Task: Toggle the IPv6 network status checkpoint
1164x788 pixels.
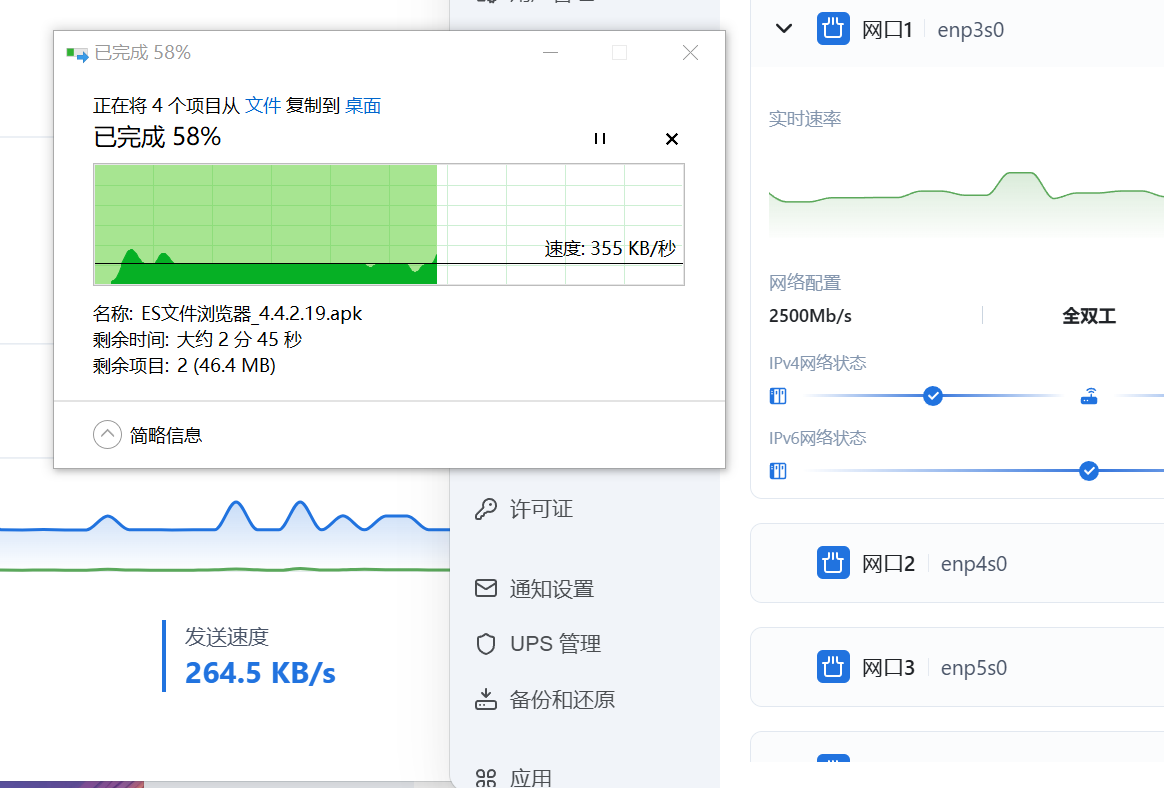Action: point(1089,470)
